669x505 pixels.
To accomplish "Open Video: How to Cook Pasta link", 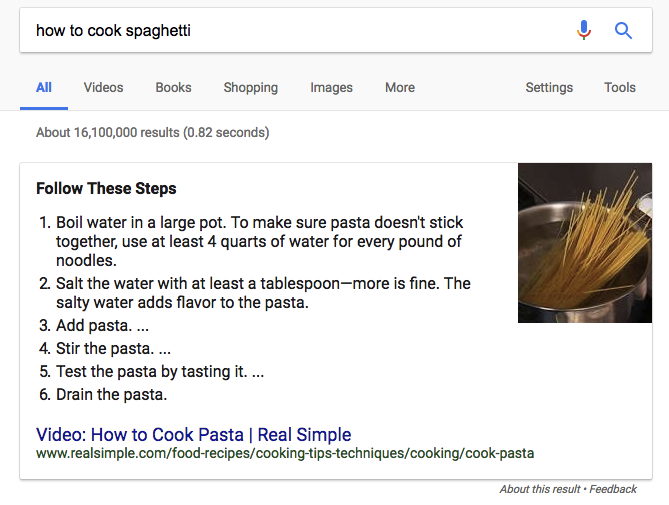I will (193, 435).
